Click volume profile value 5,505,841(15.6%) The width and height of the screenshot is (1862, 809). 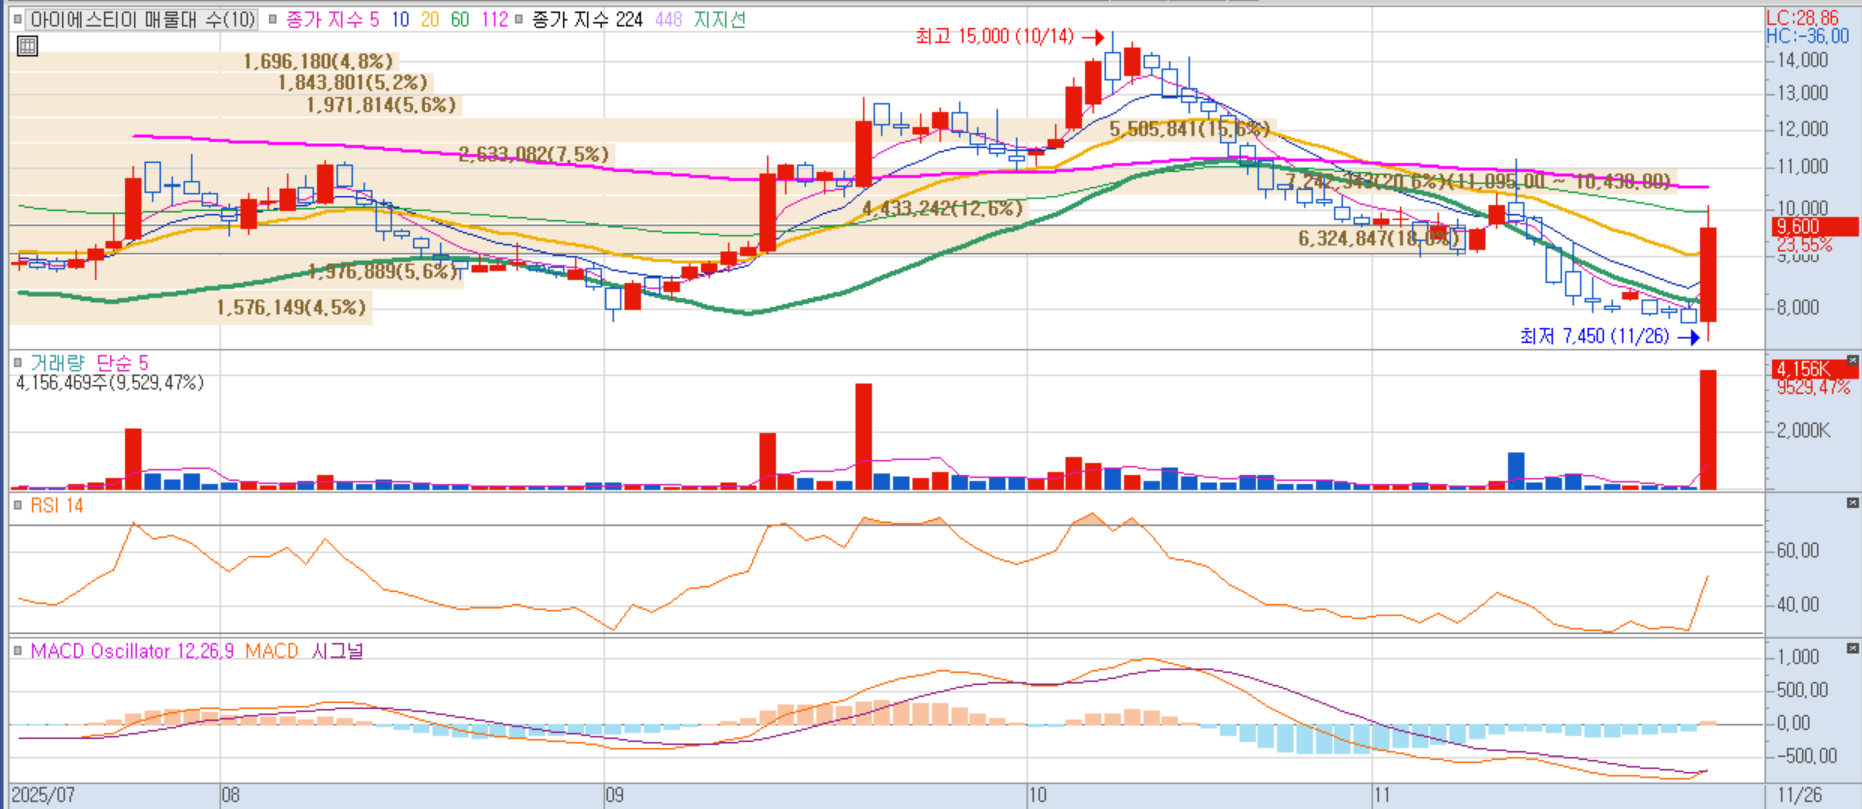(x=1190, y=129)
